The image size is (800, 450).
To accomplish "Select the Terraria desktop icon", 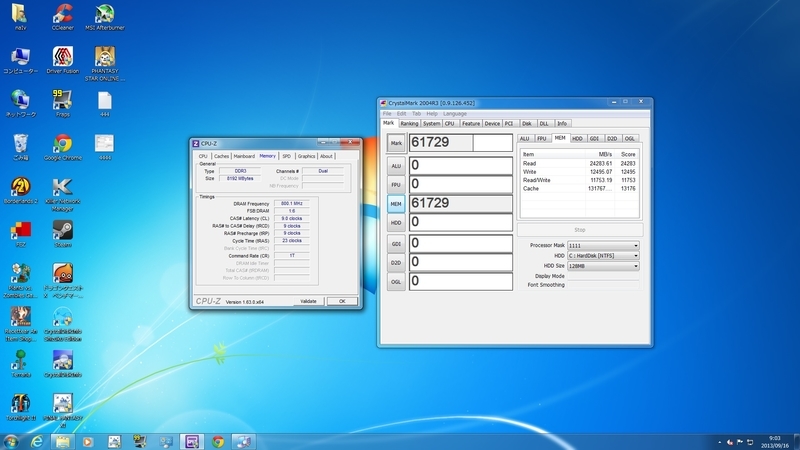I will coord(21,364).
